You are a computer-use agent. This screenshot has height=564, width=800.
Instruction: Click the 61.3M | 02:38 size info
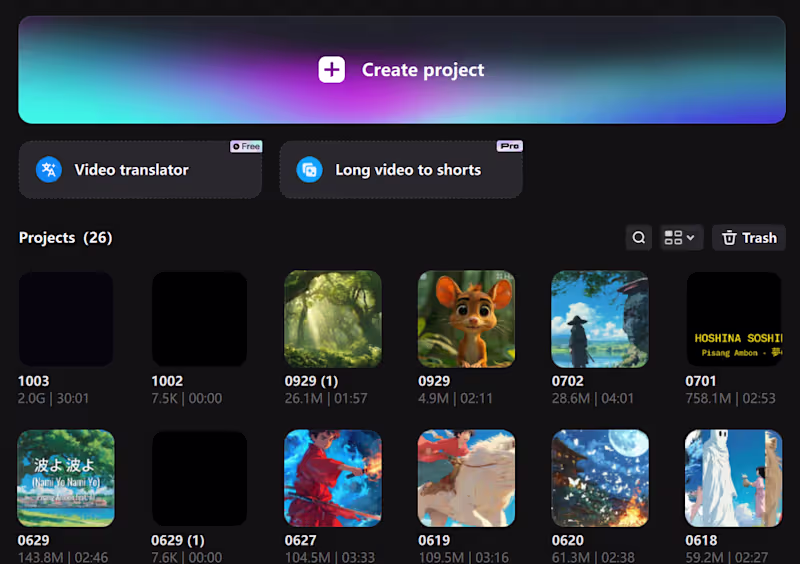coord(593,557)
